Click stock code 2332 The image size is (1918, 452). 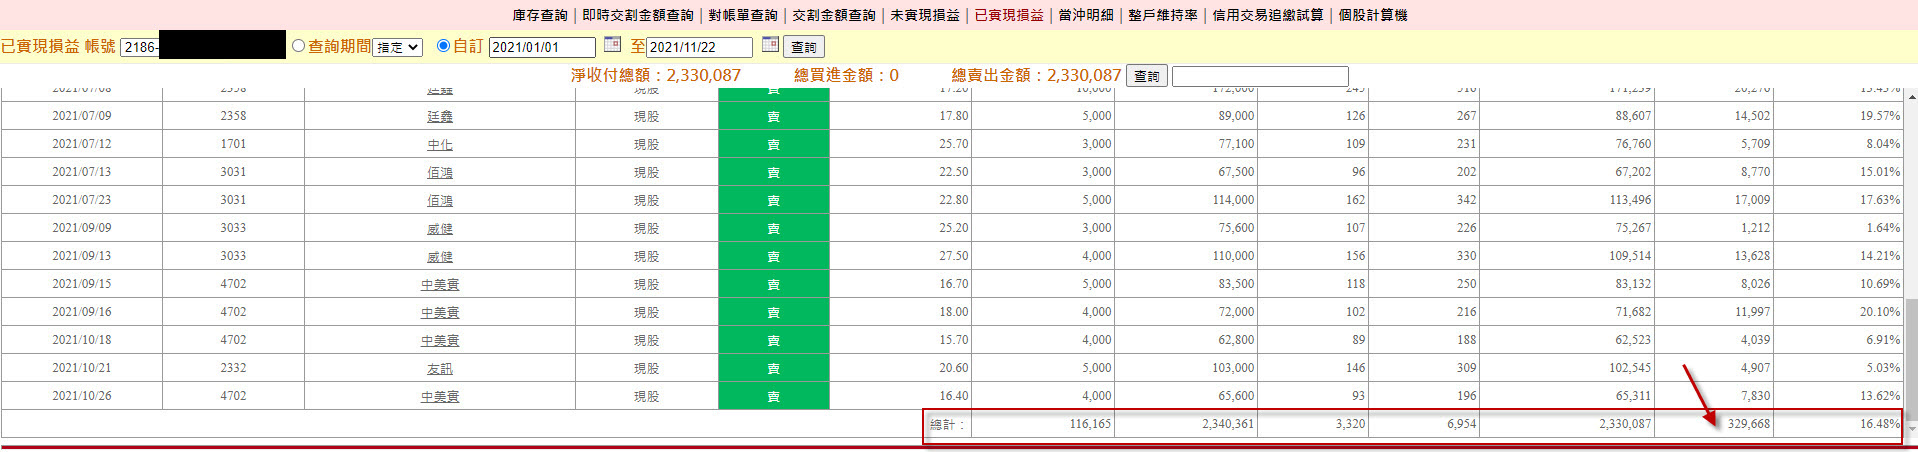[233, 368]
